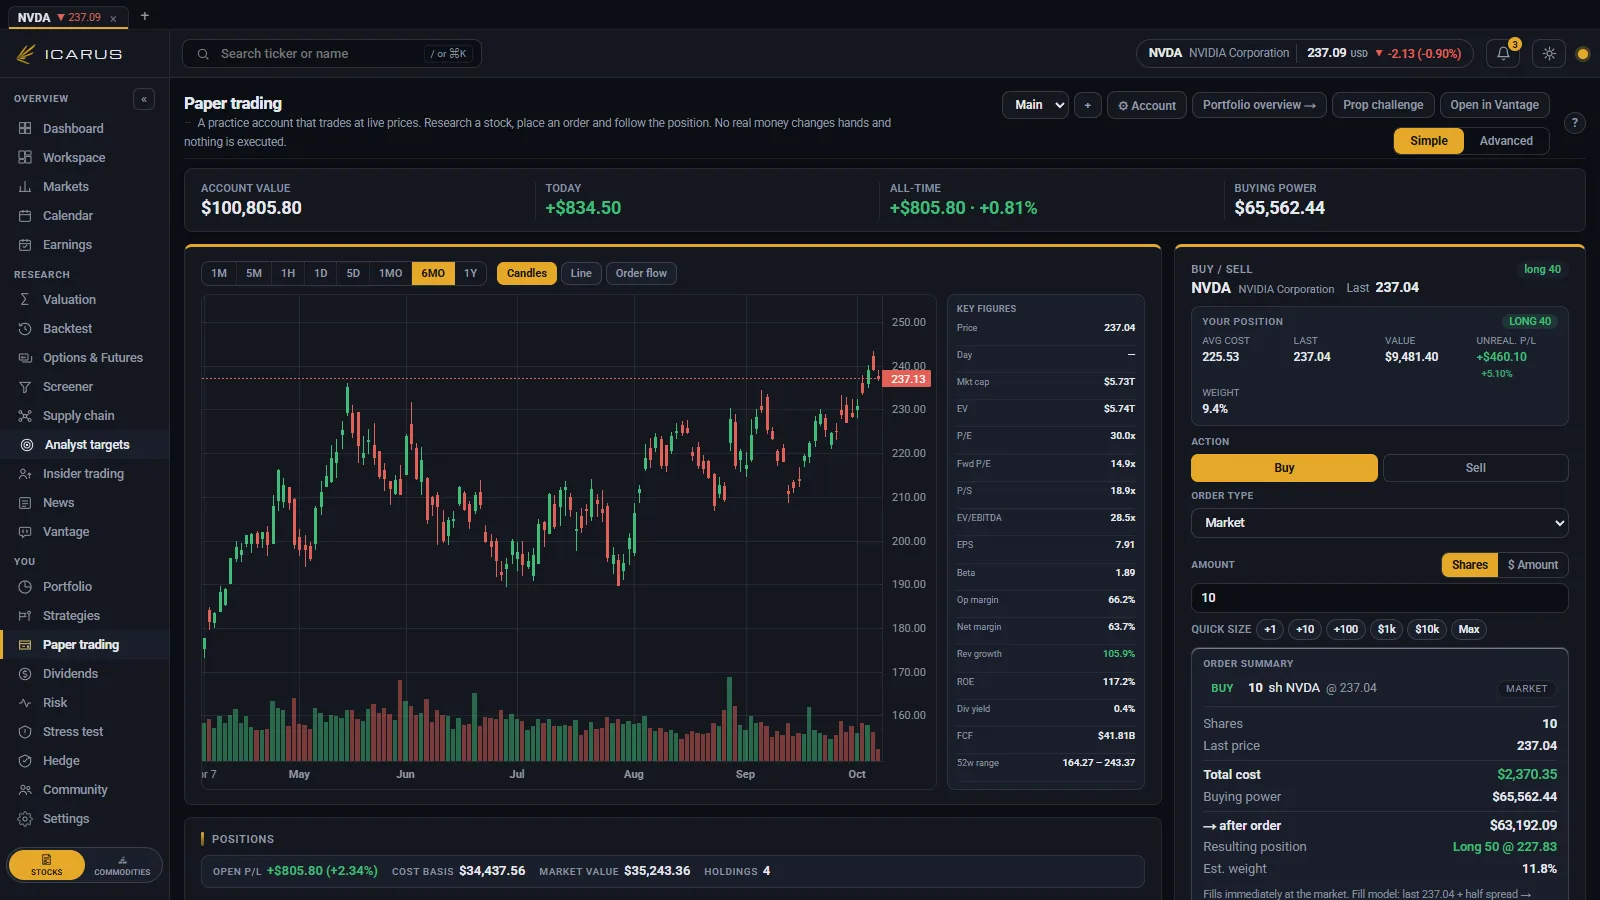Open the Main account dropdown
The width and height of the screenshot is (1600, 900).
click(x=1035, y=105)
